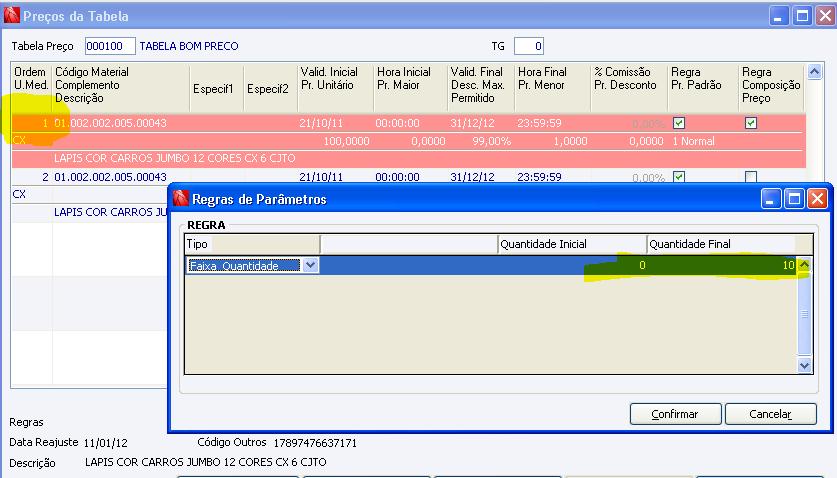Click the 99,00% max discount value
Screen dimensions: 837x478
pos(492,142)
